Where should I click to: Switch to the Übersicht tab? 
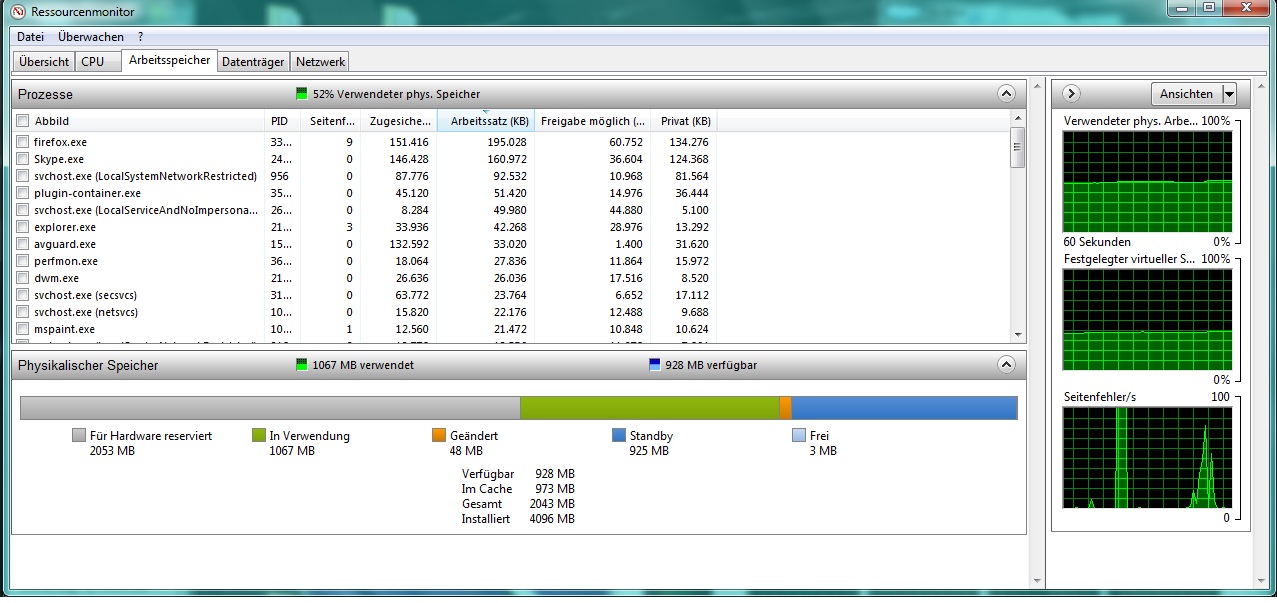point(44,62)
